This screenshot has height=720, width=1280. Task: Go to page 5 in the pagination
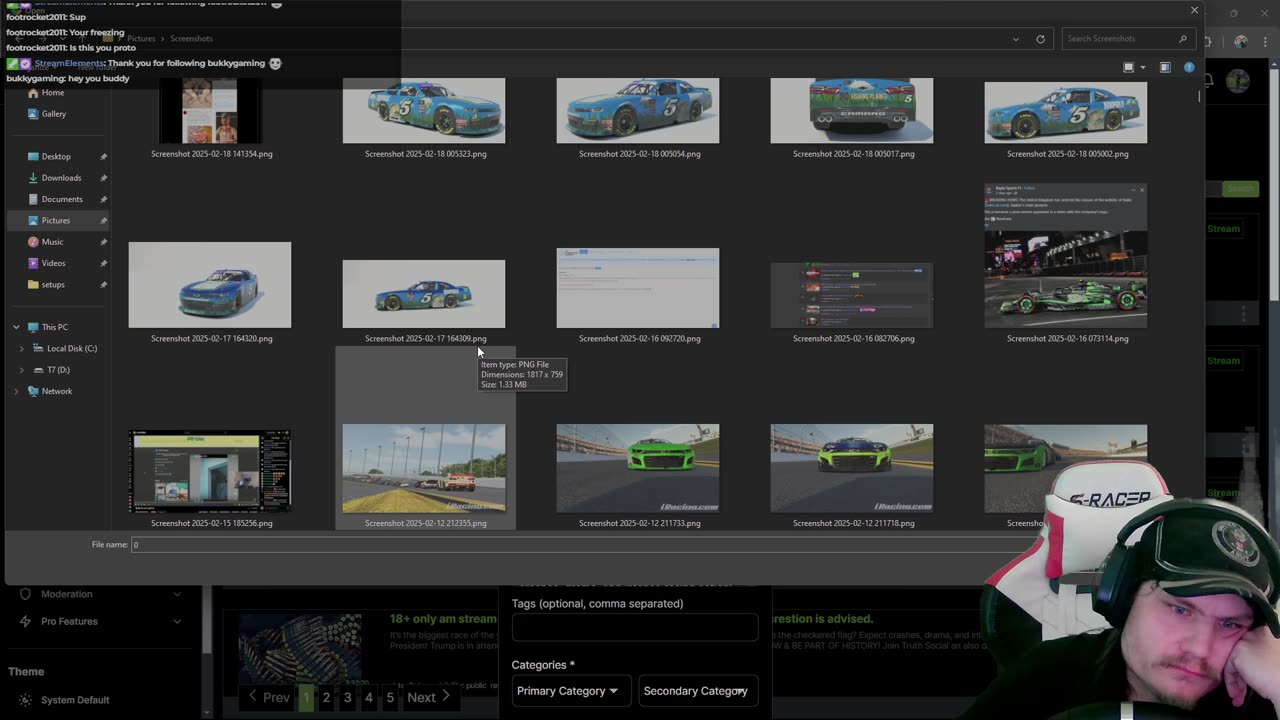[390, 697]
